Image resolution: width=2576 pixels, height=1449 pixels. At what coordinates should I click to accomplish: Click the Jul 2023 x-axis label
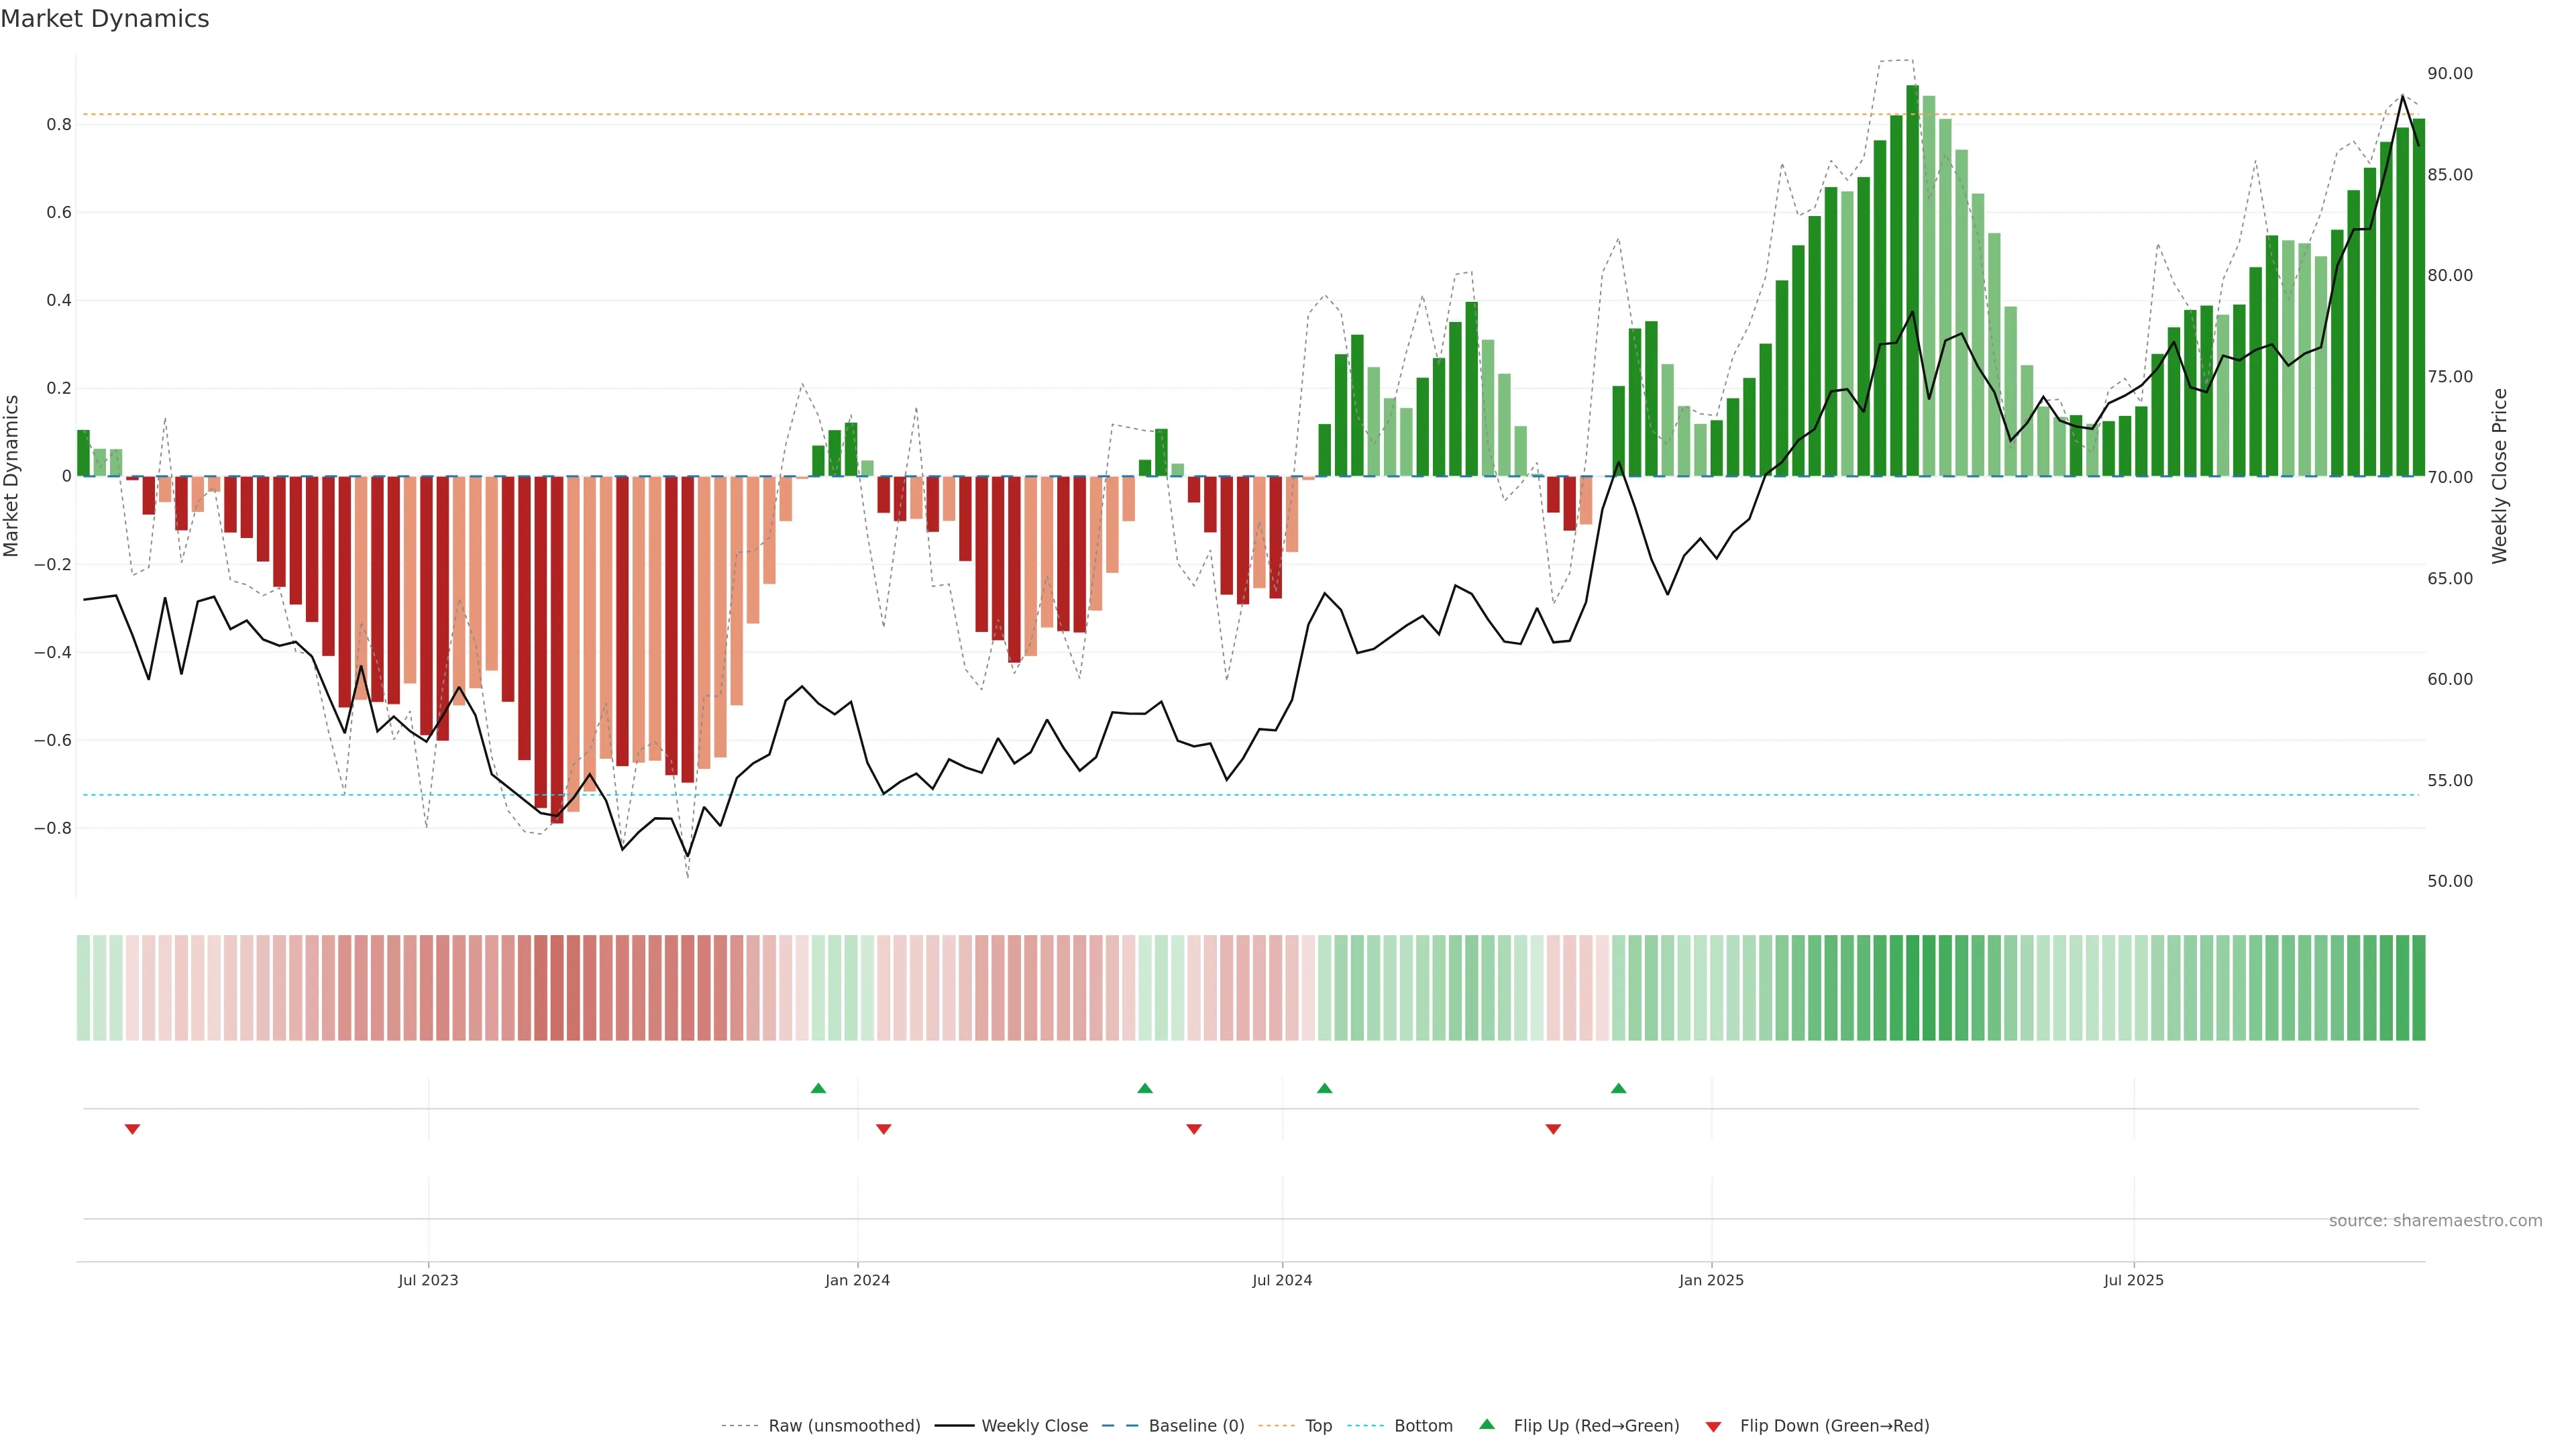pyautogui.click(x=428, y=1280)
